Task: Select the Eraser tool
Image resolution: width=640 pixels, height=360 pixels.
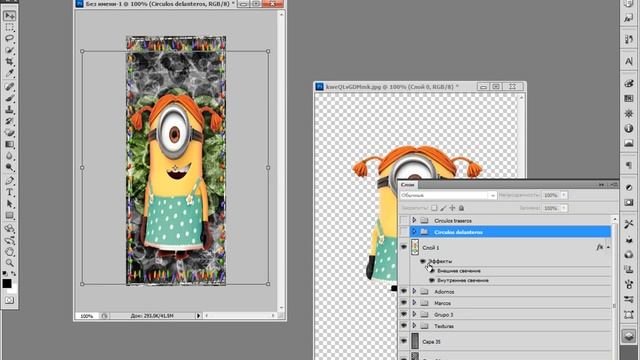Action: [x=9, y=133]
